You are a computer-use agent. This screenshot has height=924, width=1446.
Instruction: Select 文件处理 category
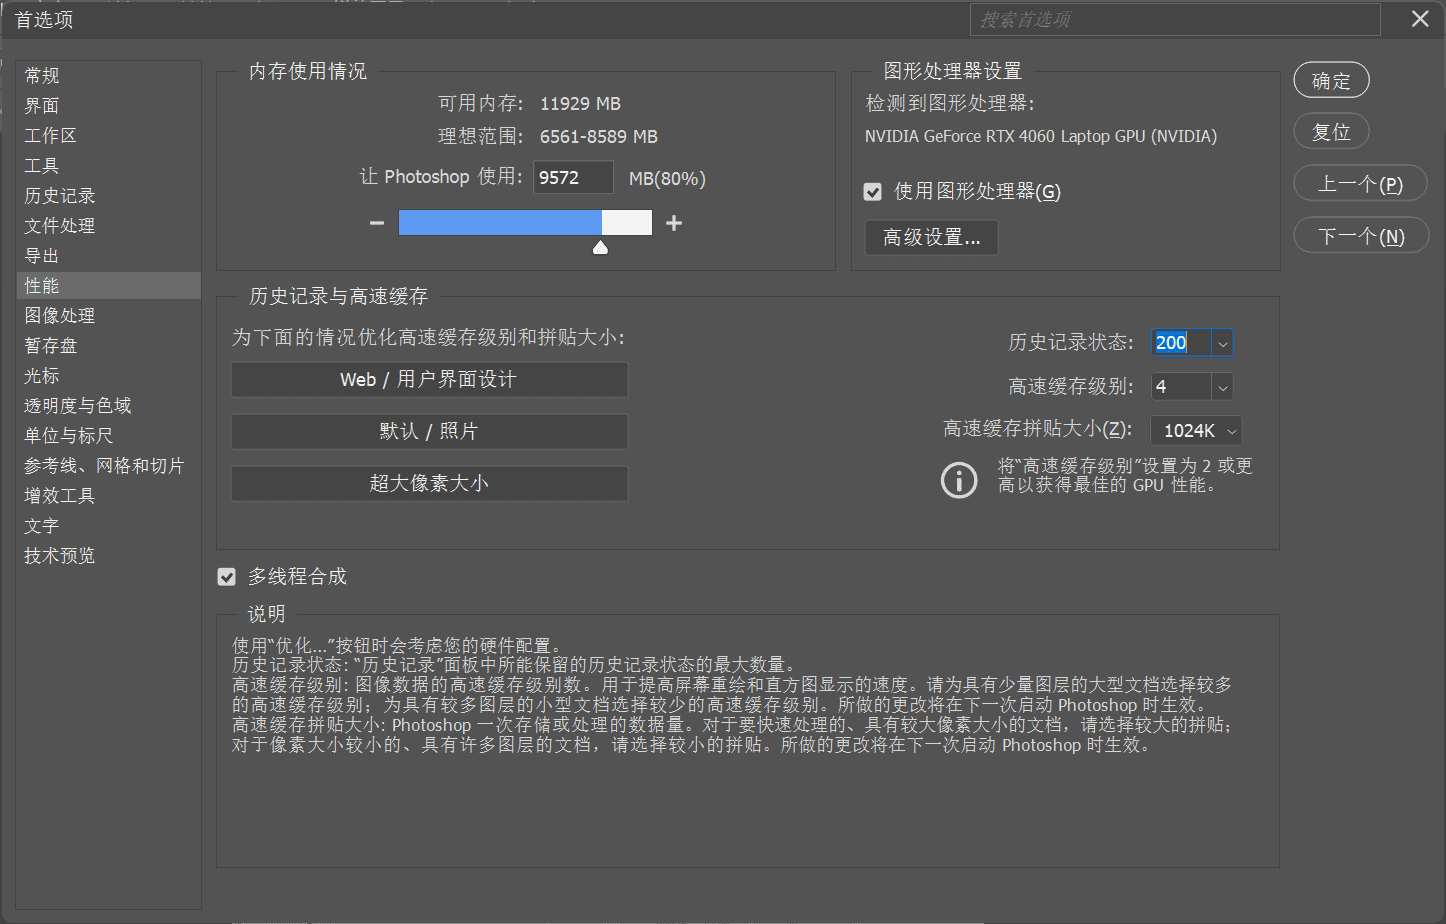108,226
